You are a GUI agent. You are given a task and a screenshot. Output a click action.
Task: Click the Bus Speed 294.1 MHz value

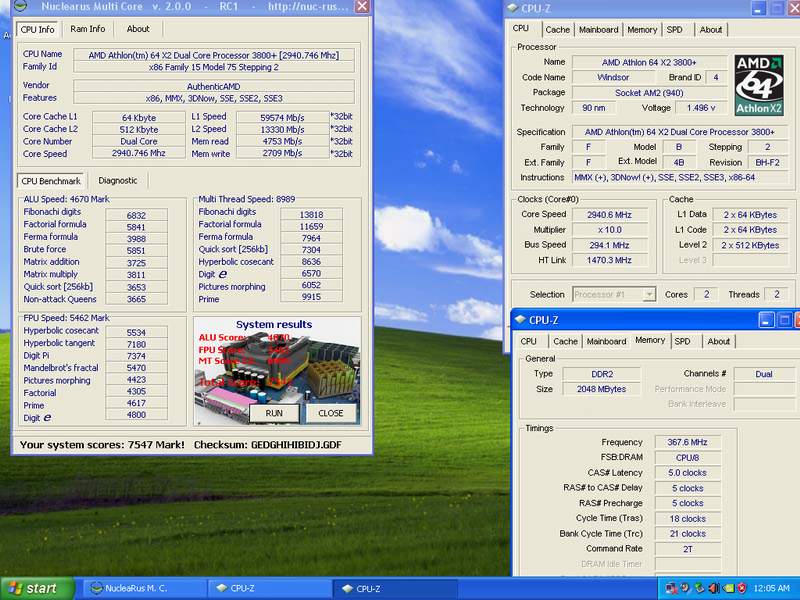pyautogui.click(x=609, y=245)
